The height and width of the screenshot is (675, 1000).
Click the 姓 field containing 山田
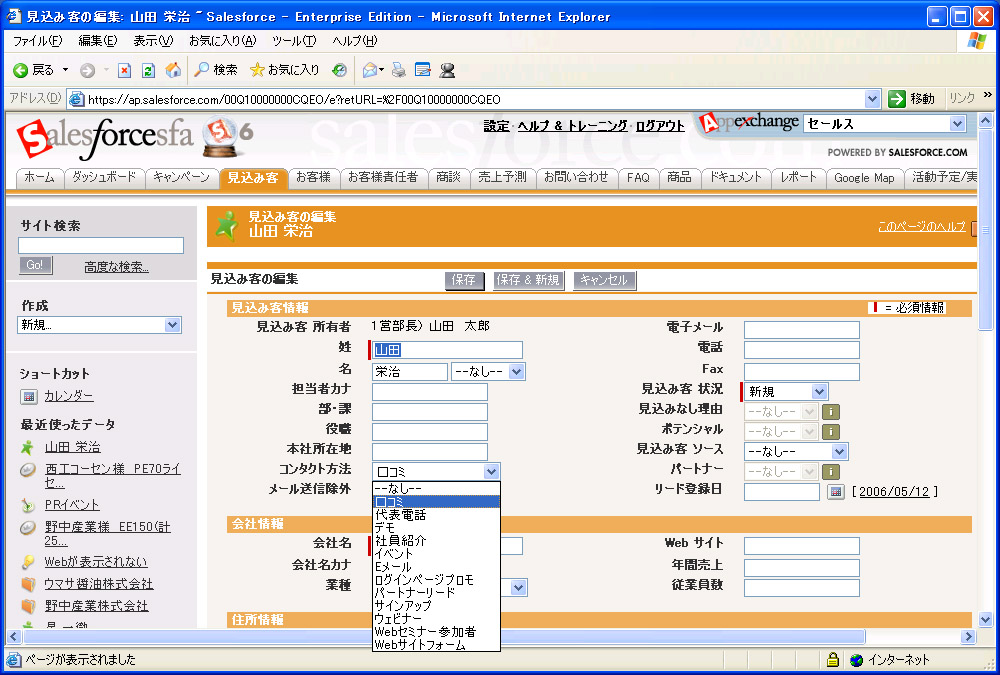coord(447,350)
